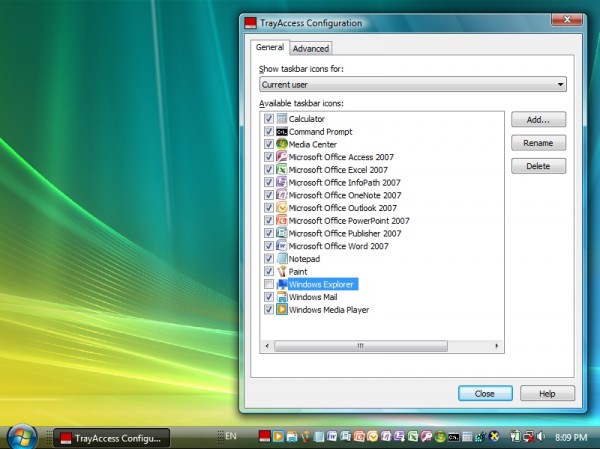Enable the Windows Explorer checkbox
The width and height of the screenshot is (600, 449).
click(268, 285)
